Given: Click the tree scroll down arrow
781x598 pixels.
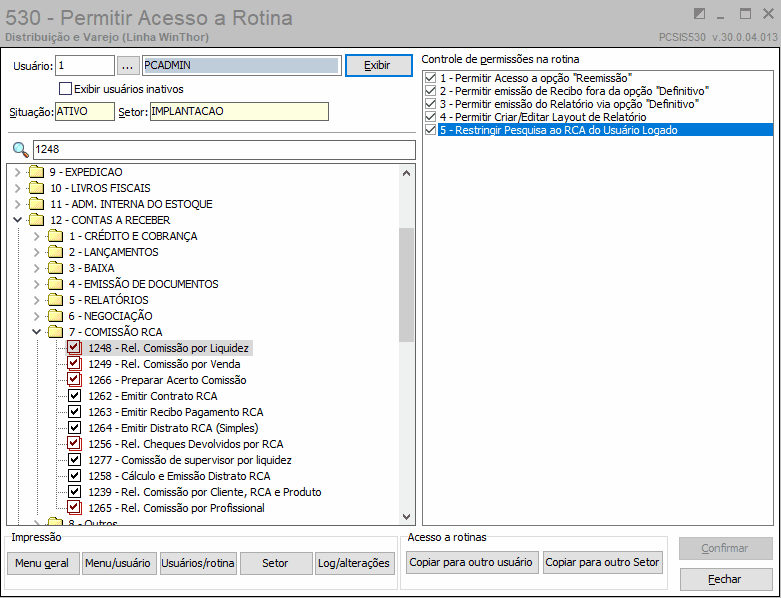Looking at the screenshot, I should (406, 517).
